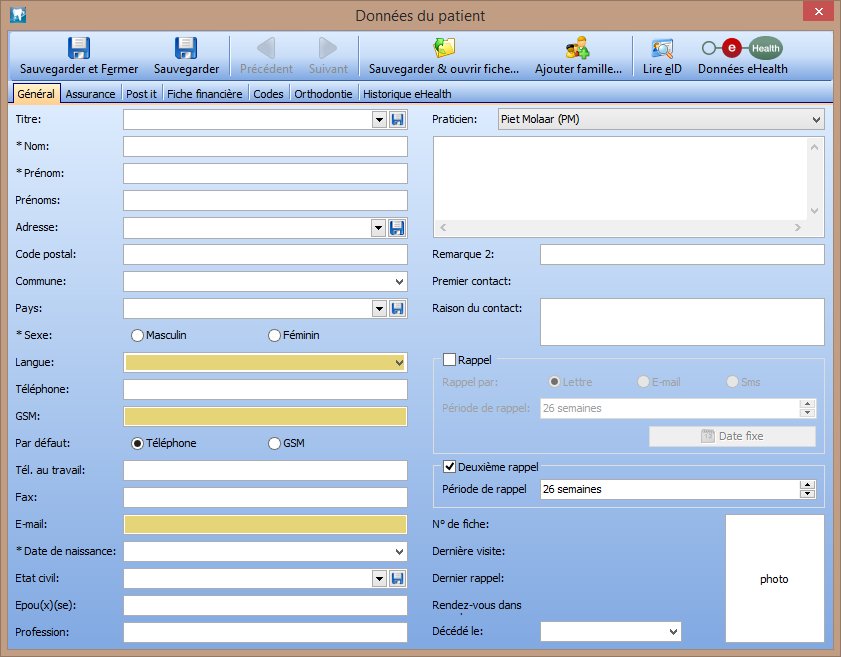Select the Masculin radio button

click(x=138, y=335)
